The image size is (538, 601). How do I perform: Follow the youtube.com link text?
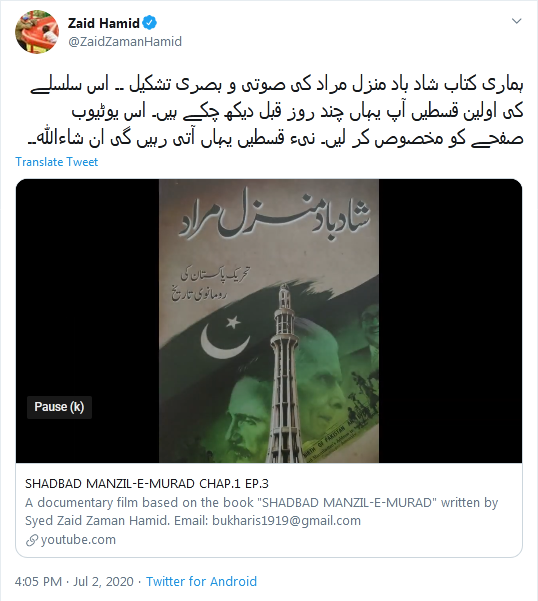[78, 540]
